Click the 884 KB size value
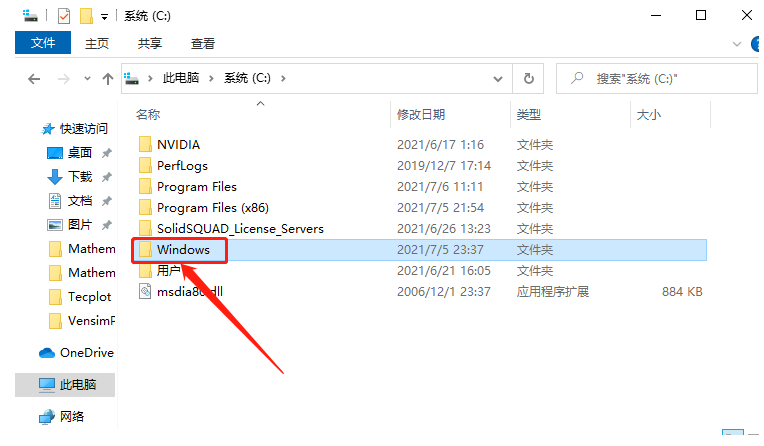The image size is (764, 446). click(682, 291)
